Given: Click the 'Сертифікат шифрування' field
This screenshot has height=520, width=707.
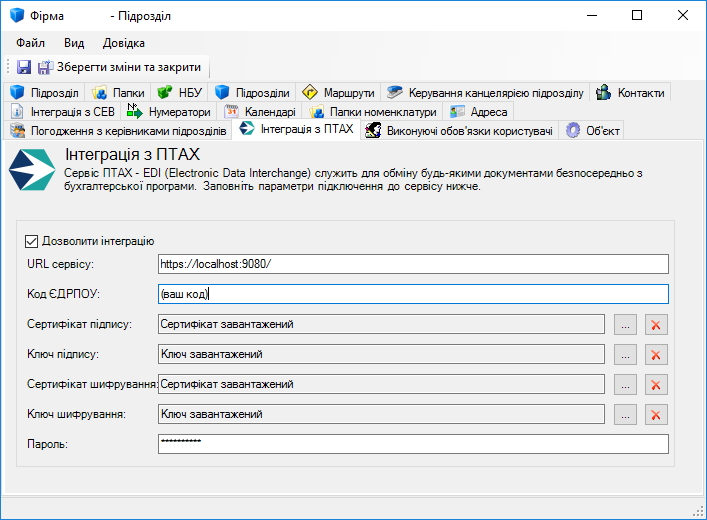Looking at the screenshot, I should (381, 384).
